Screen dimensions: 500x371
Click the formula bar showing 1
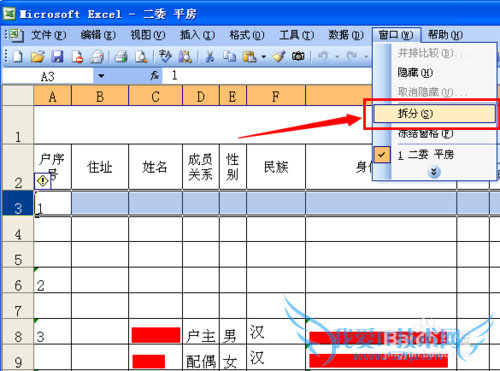click(267, 76)
